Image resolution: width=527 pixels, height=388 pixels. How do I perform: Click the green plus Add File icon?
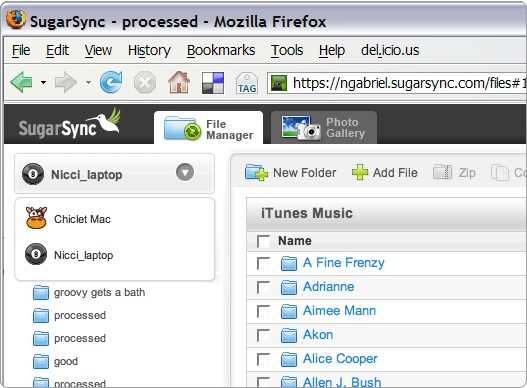tap(360, 172)
